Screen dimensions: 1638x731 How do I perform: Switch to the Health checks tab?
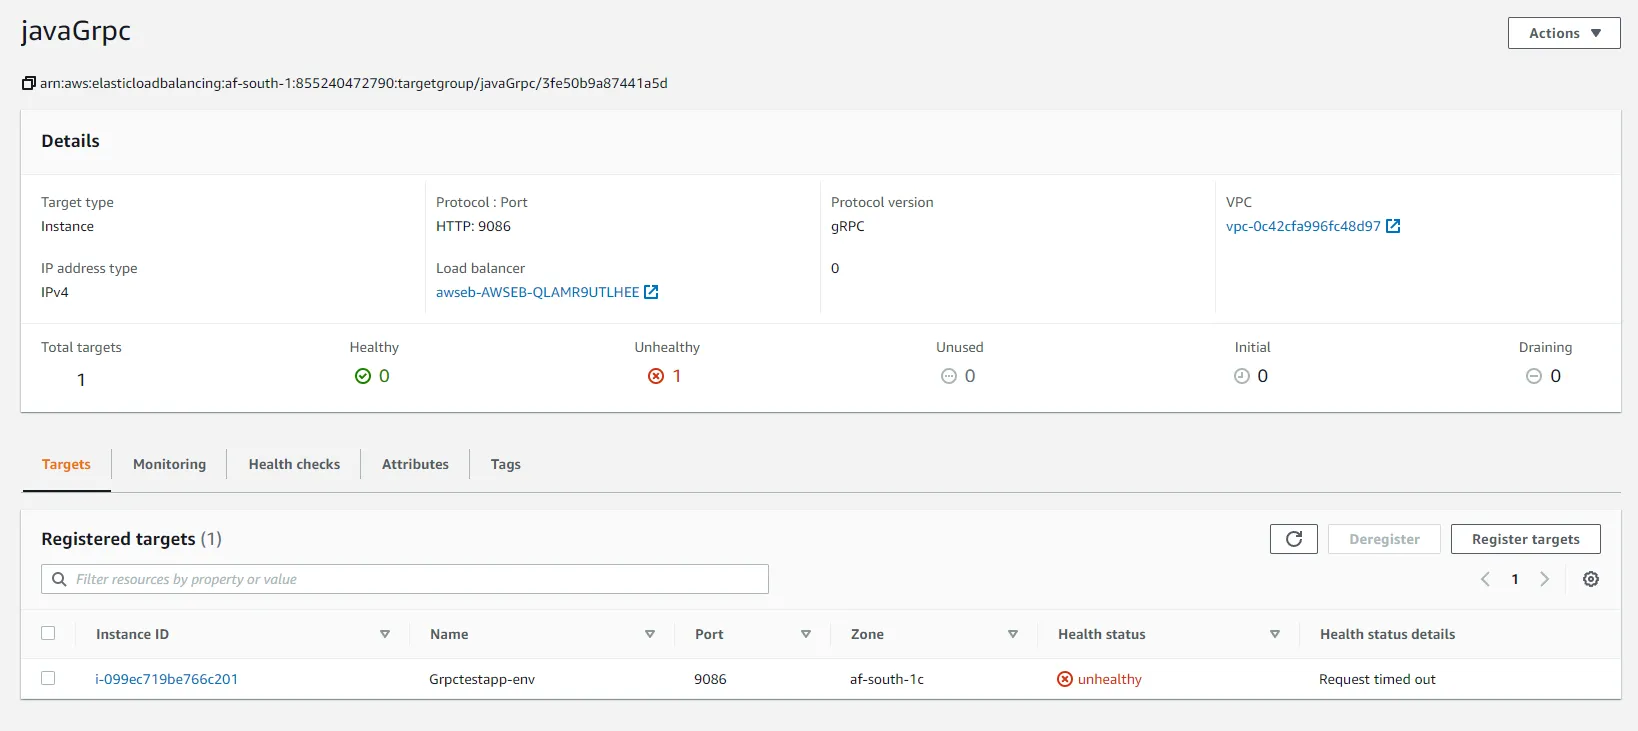(x=294, y=464)
